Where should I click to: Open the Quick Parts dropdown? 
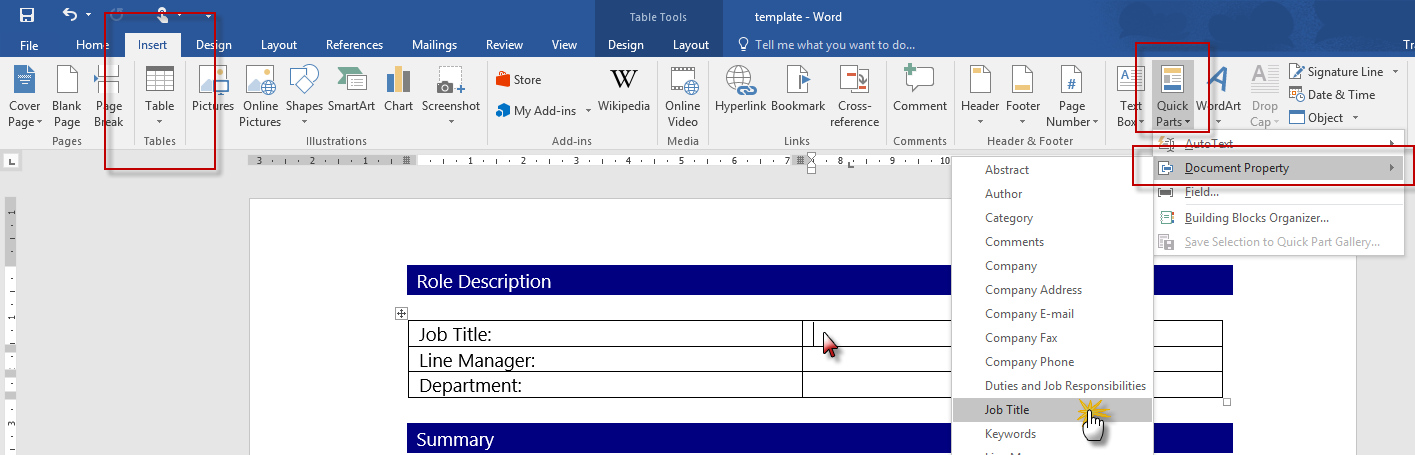1172,96
